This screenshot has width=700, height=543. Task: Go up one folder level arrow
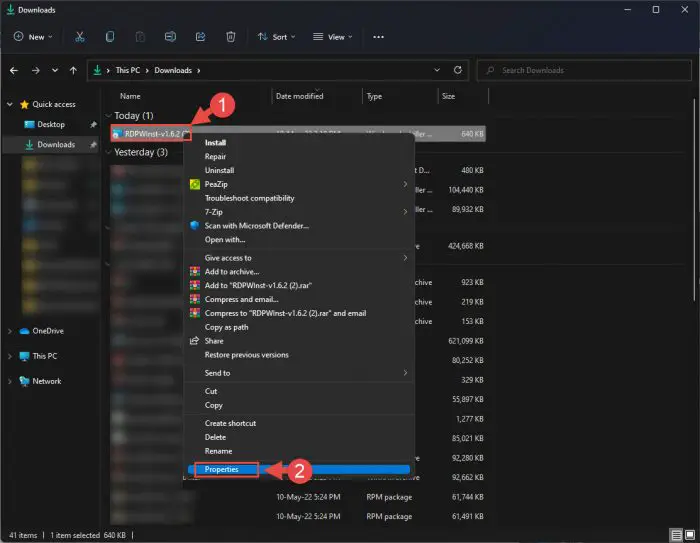coord(73,70)
